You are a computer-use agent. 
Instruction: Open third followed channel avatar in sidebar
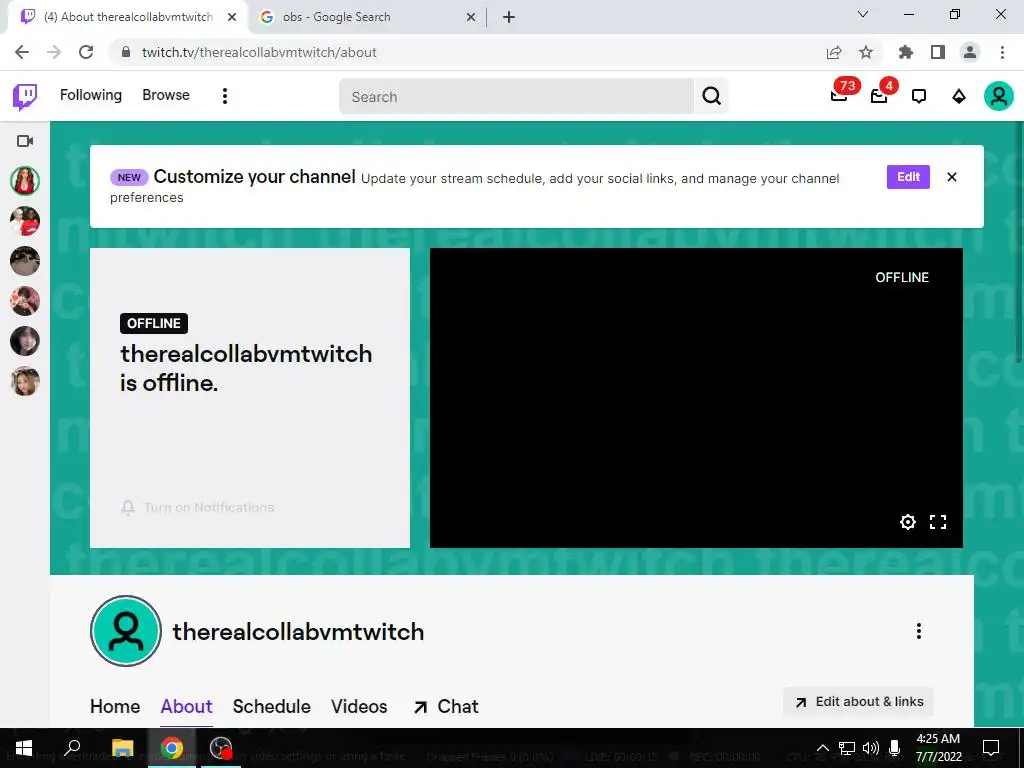click(x=25, y=261)
